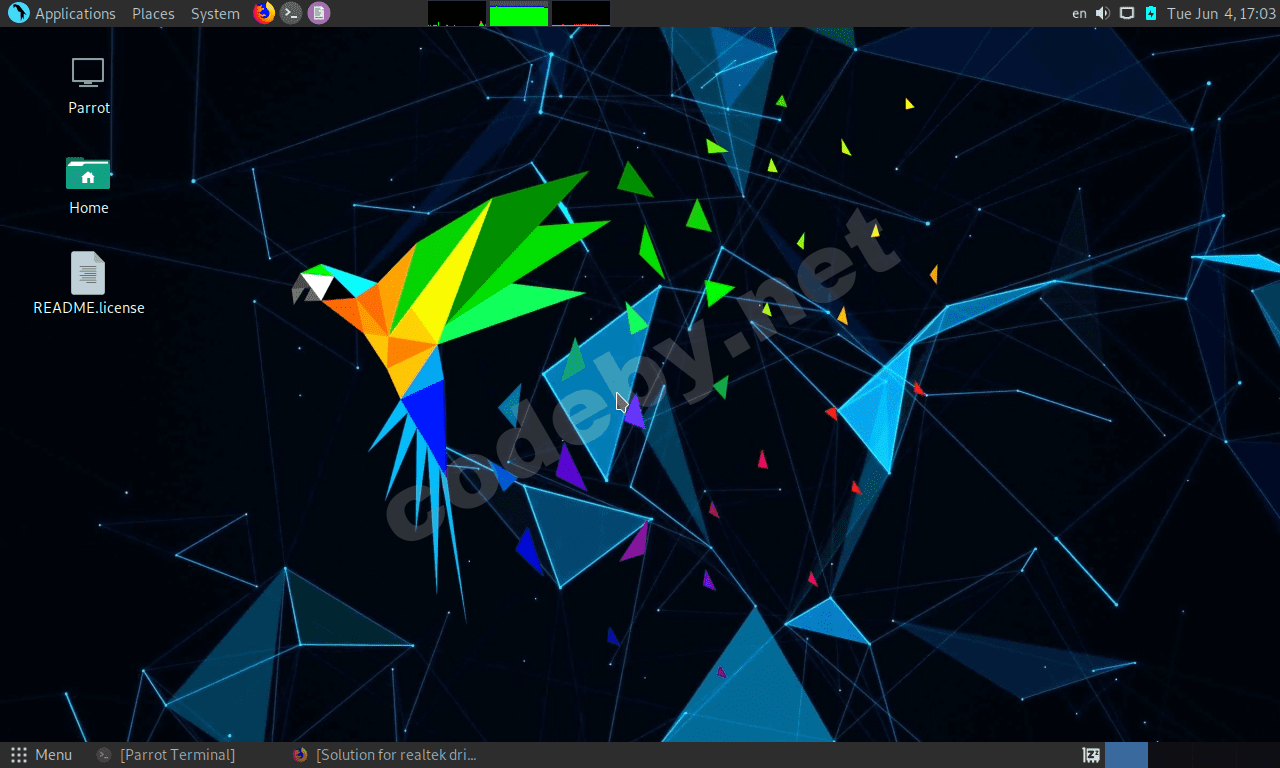
Task: Click the 'en' keyboard layout indicator
Action: [x=1079, y=14]
